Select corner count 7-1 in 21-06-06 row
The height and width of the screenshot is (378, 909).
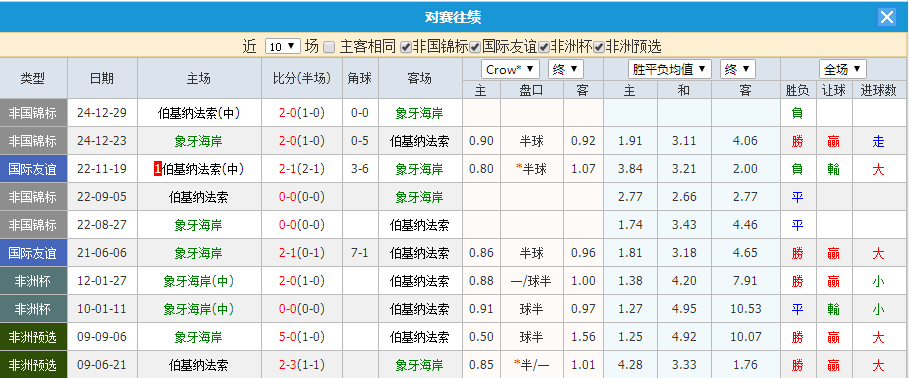360,253
